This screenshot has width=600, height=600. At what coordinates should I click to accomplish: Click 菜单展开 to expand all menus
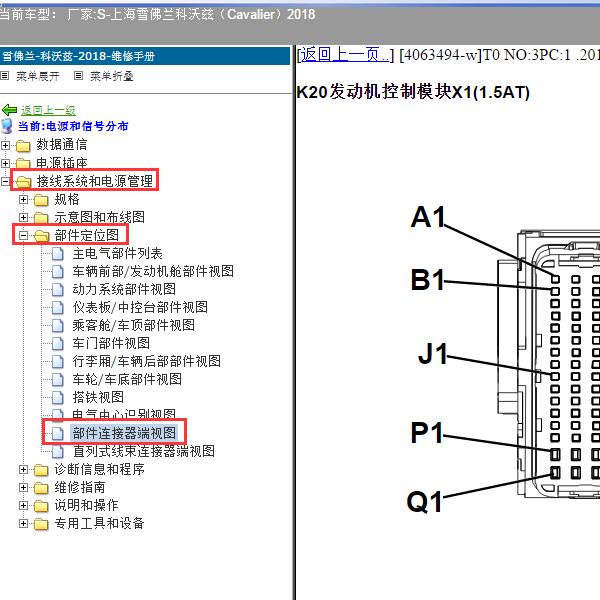[38, 76]
